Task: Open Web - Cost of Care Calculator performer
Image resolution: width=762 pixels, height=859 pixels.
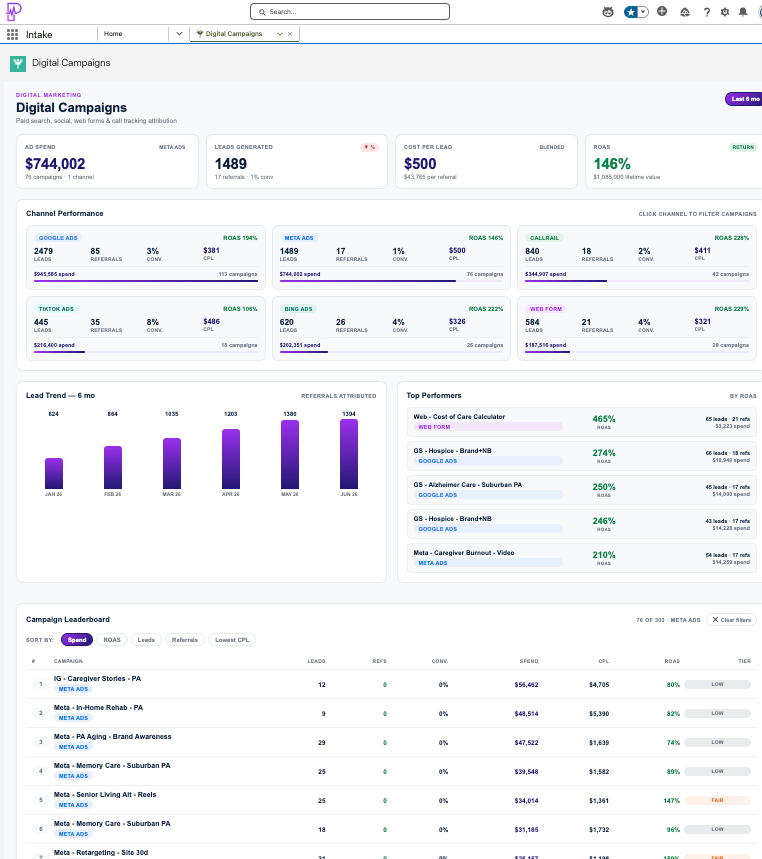Action: click(x=582, y=422)
